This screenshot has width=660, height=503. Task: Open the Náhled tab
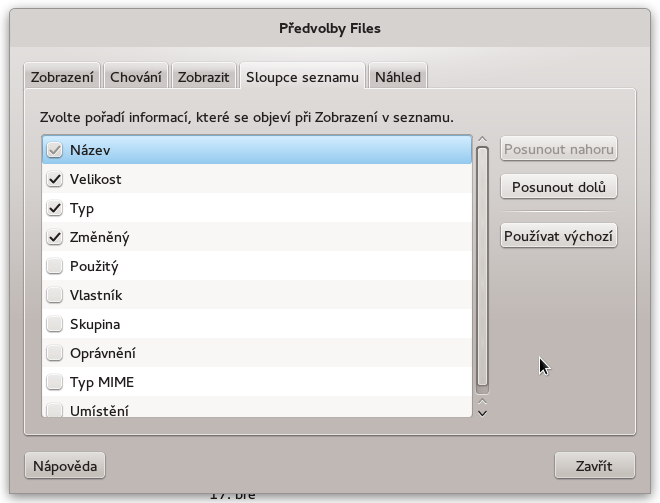click(x=398, y=77)
